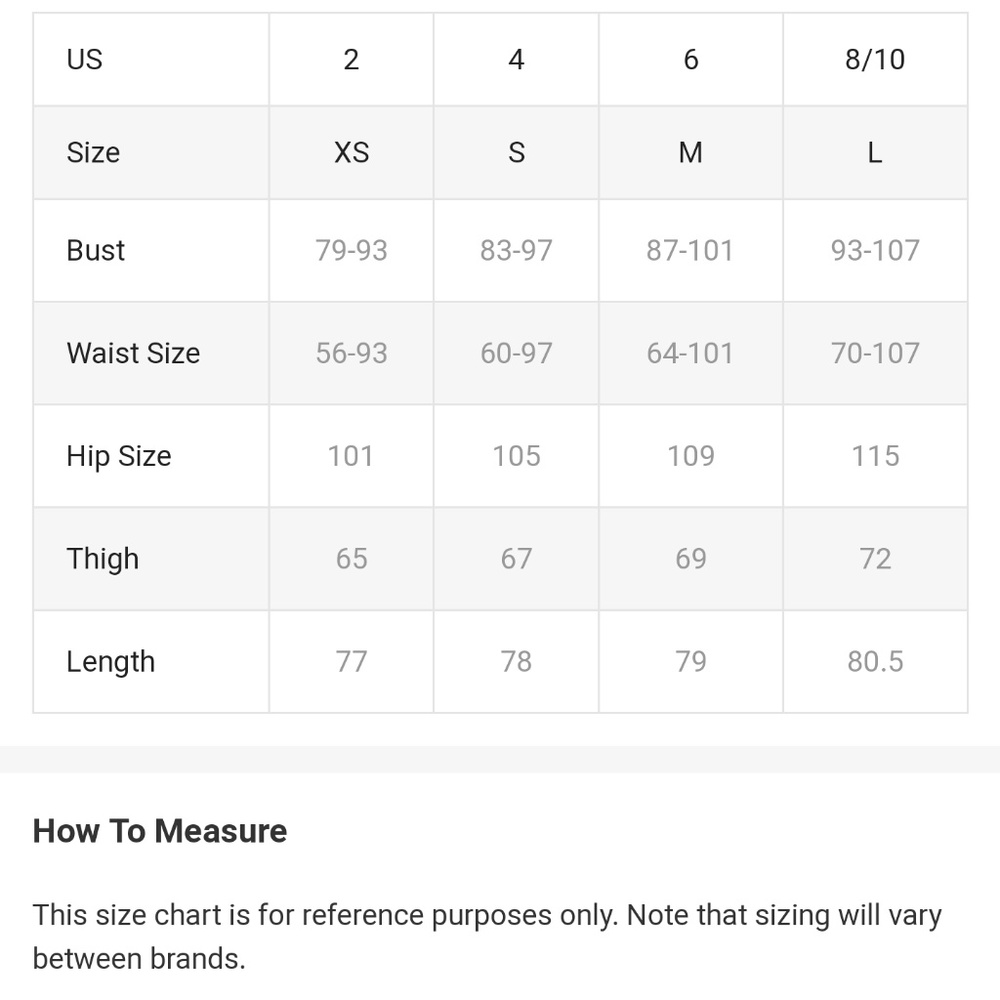Select the XS size column header
The height and width of the screenshot is (1000, 1000).
click(351, 152)
